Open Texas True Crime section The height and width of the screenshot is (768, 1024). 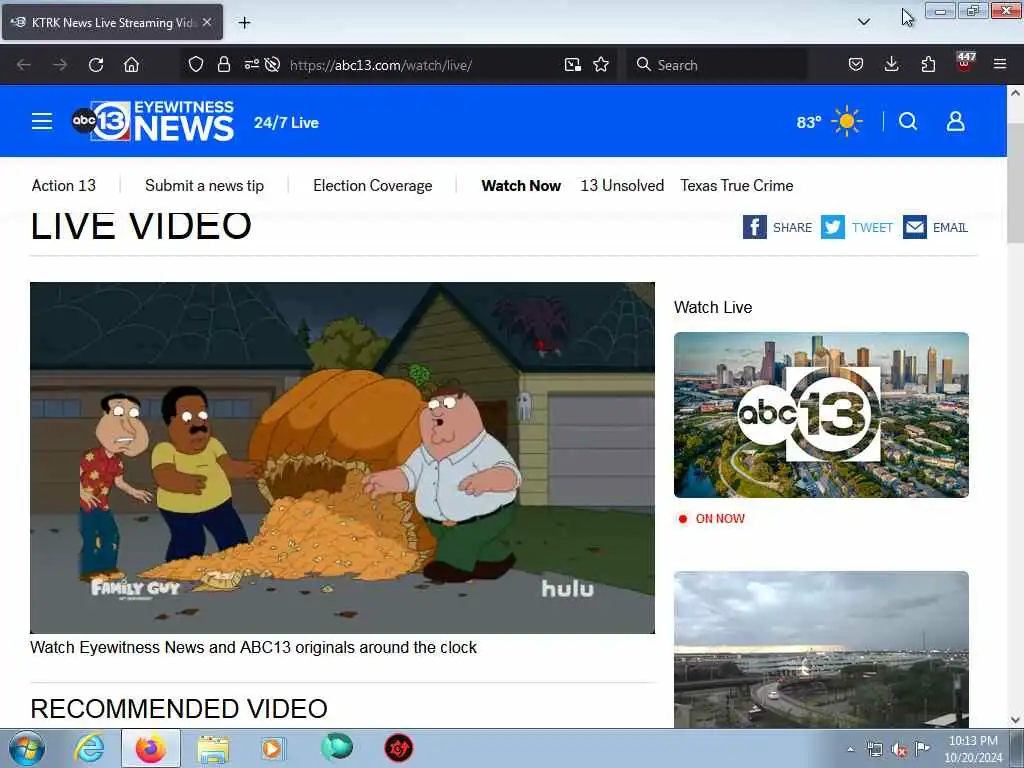point(737,185)
